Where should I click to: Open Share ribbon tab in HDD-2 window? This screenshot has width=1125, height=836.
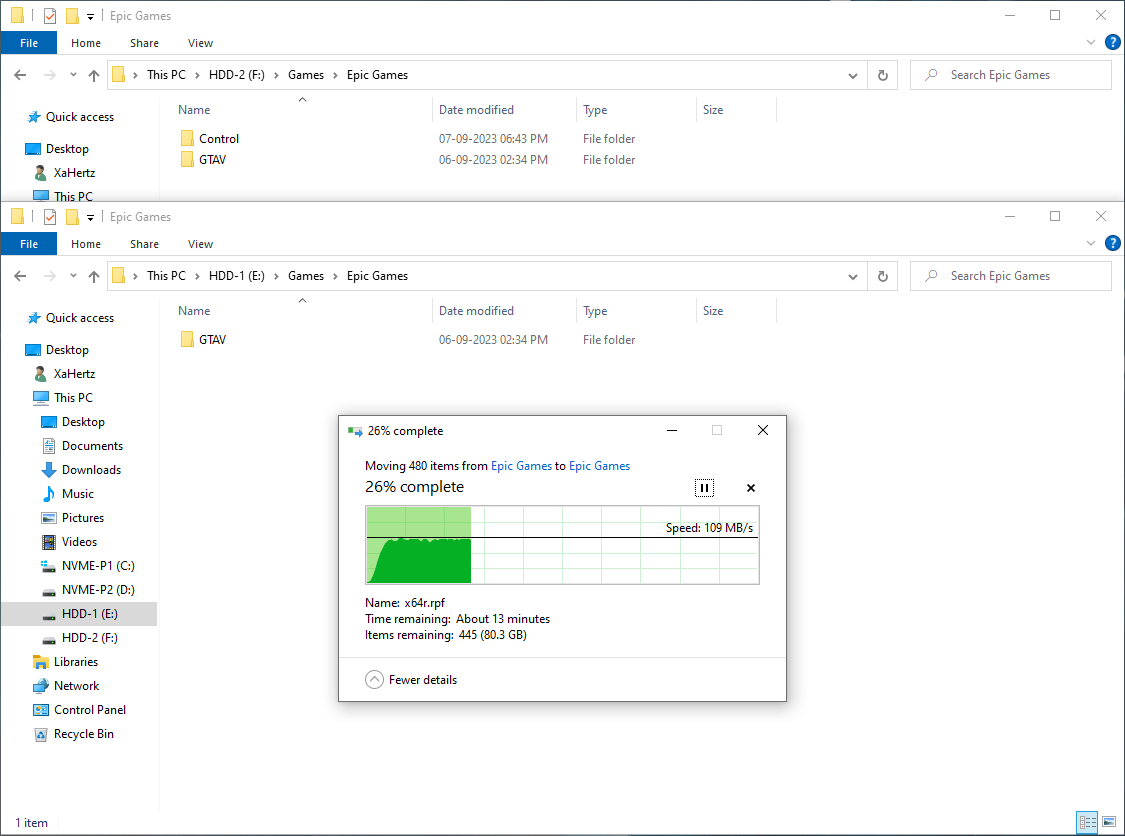[x=144, y=43]
